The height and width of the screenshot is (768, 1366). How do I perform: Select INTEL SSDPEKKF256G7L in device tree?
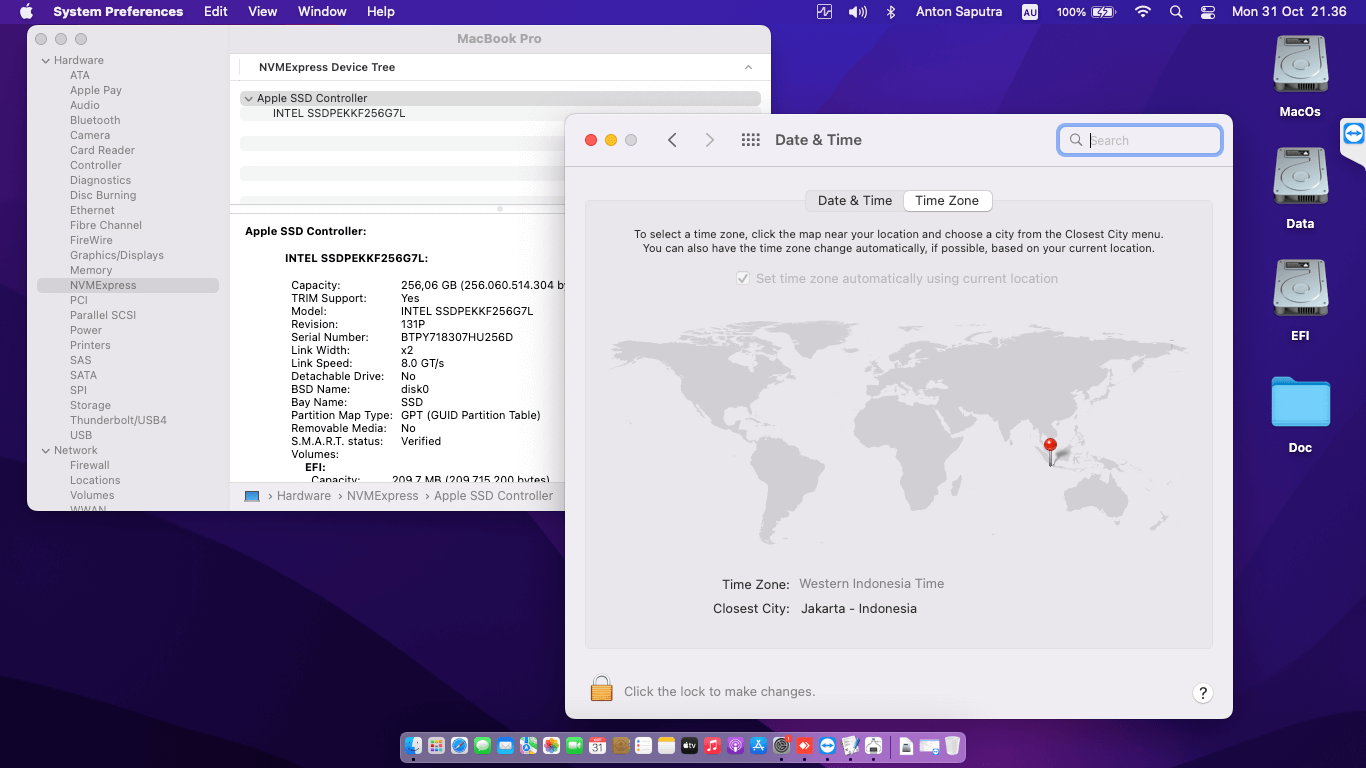point(339,114)
